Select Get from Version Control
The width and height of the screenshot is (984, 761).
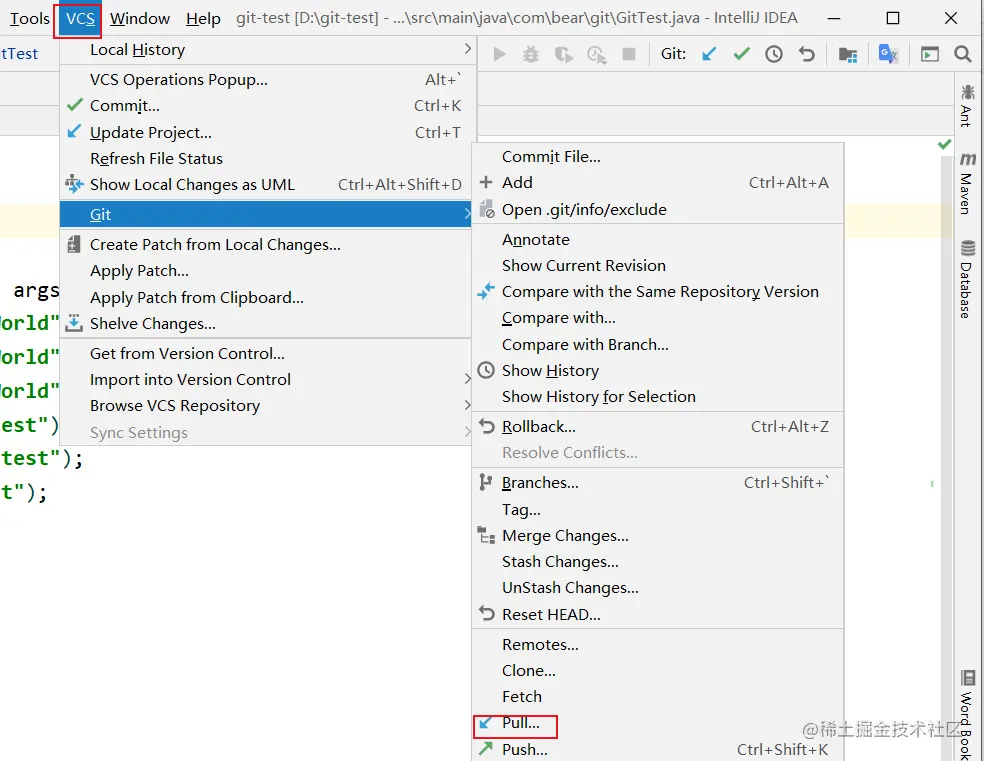265,354
